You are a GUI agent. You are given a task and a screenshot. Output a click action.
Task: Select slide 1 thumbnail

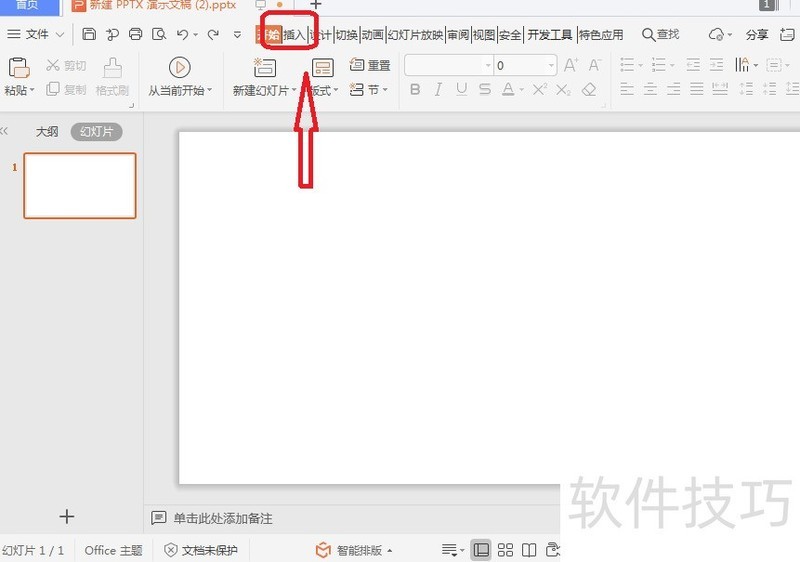80,186
